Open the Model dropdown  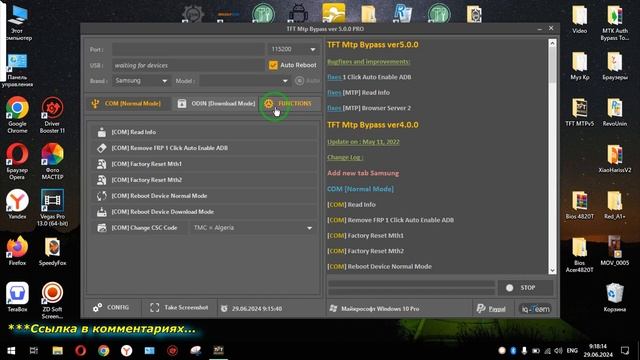pos(244,81)
